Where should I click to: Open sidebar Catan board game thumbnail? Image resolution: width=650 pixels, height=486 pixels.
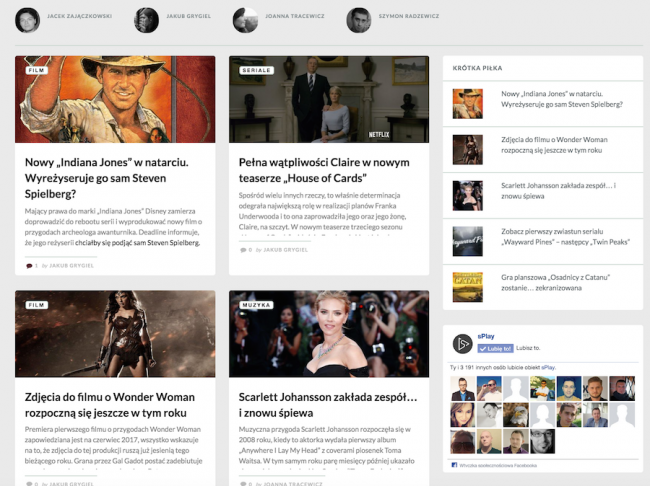[x=468, y=287]
